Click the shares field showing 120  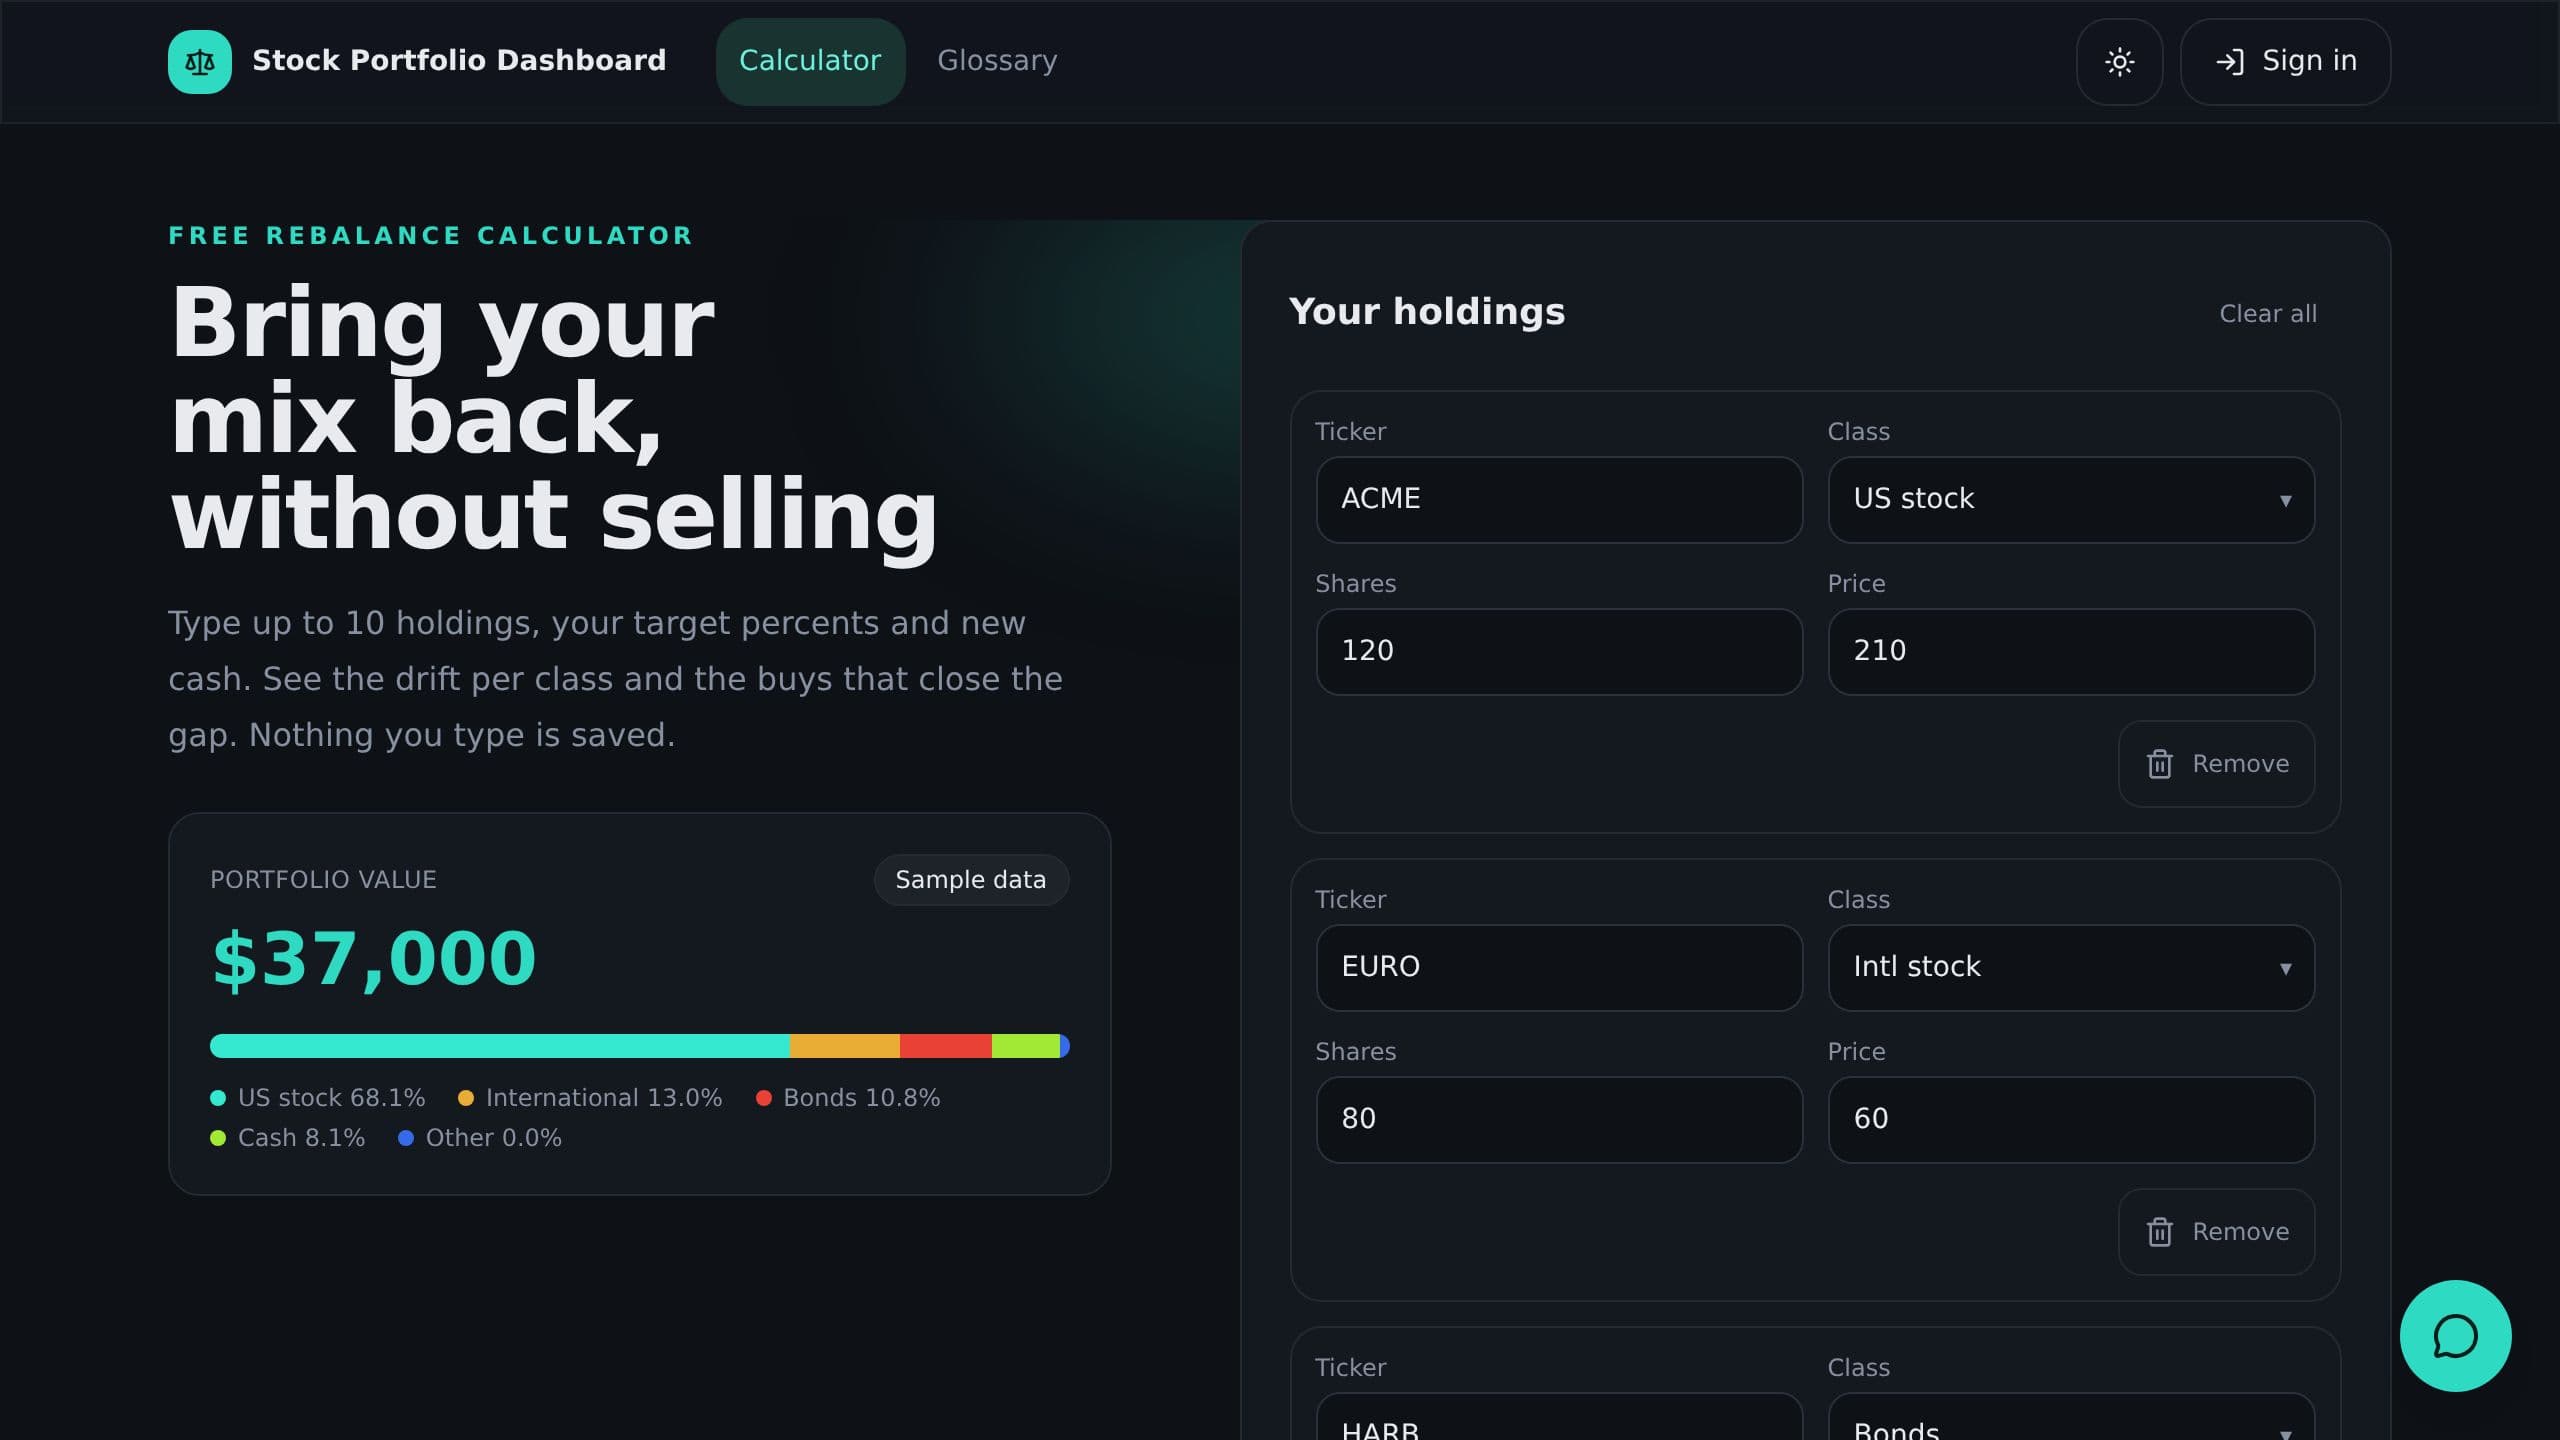point(1559,652)
